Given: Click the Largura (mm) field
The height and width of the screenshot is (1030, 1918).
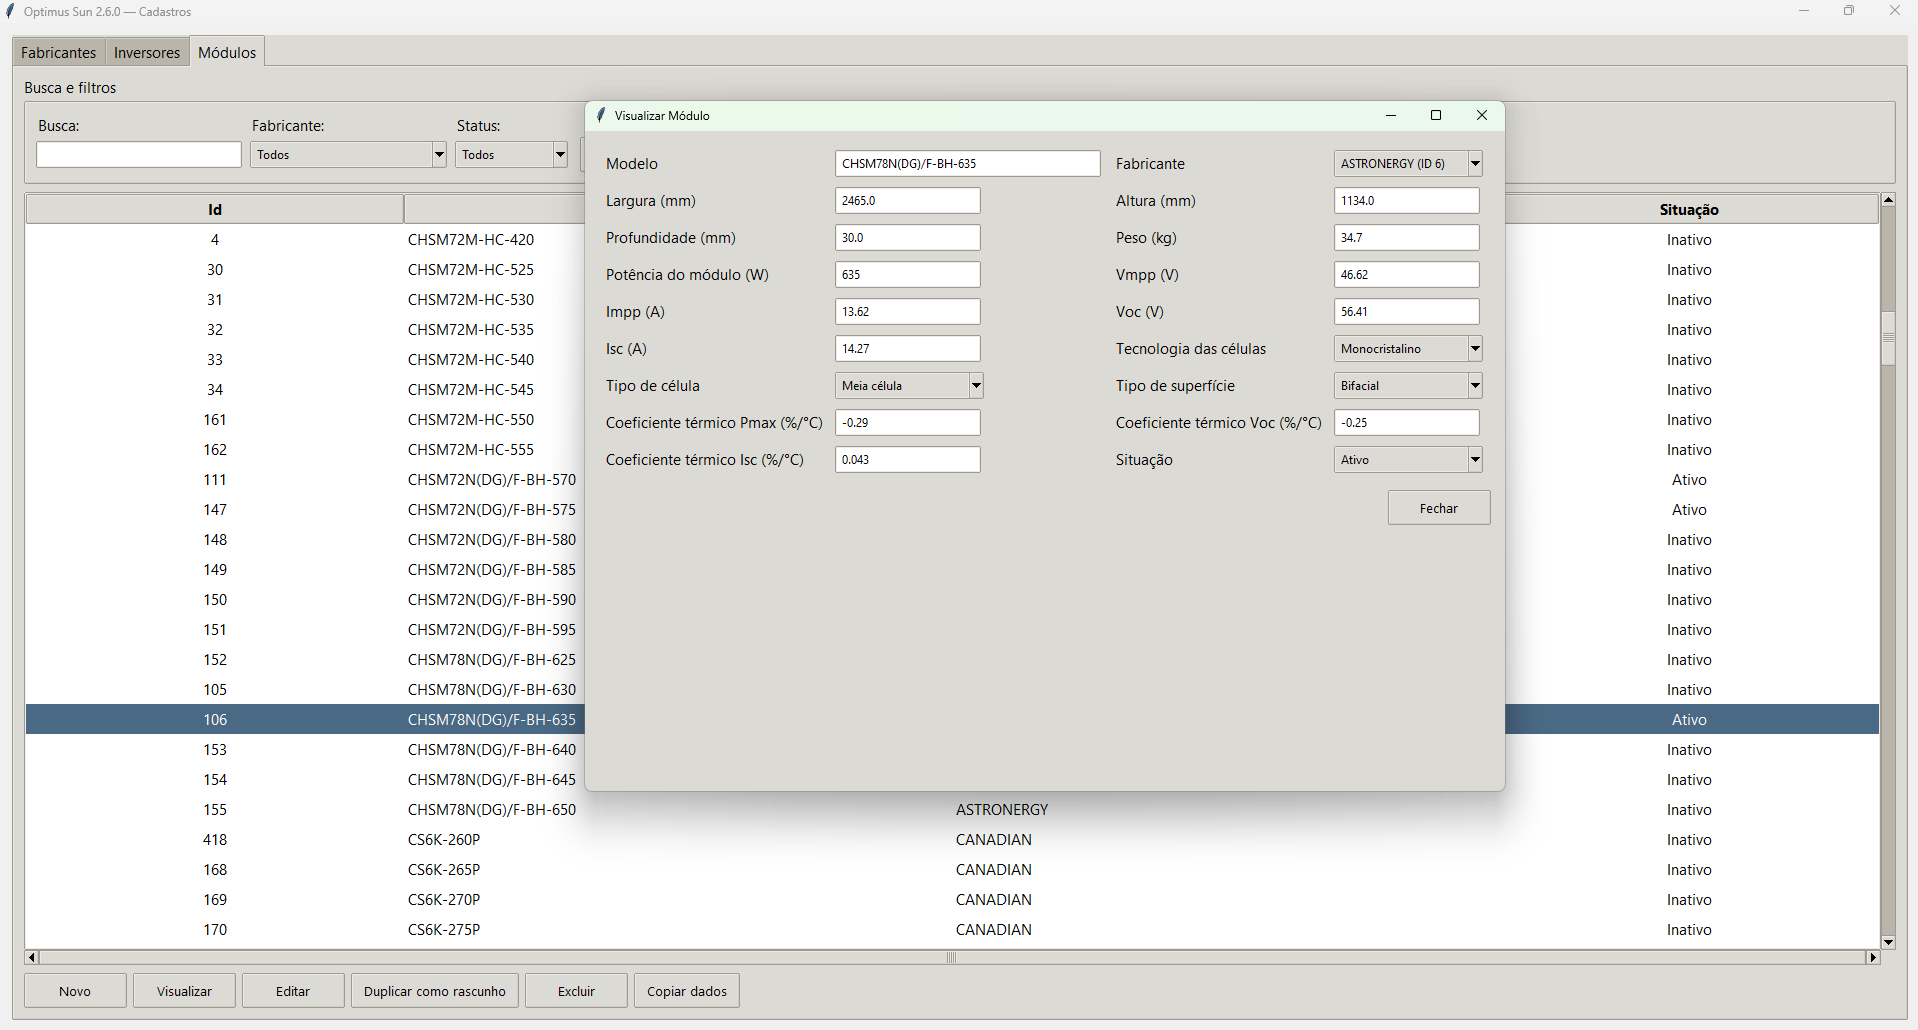Looking at the screenshot, I should click(x=908, y=201).
